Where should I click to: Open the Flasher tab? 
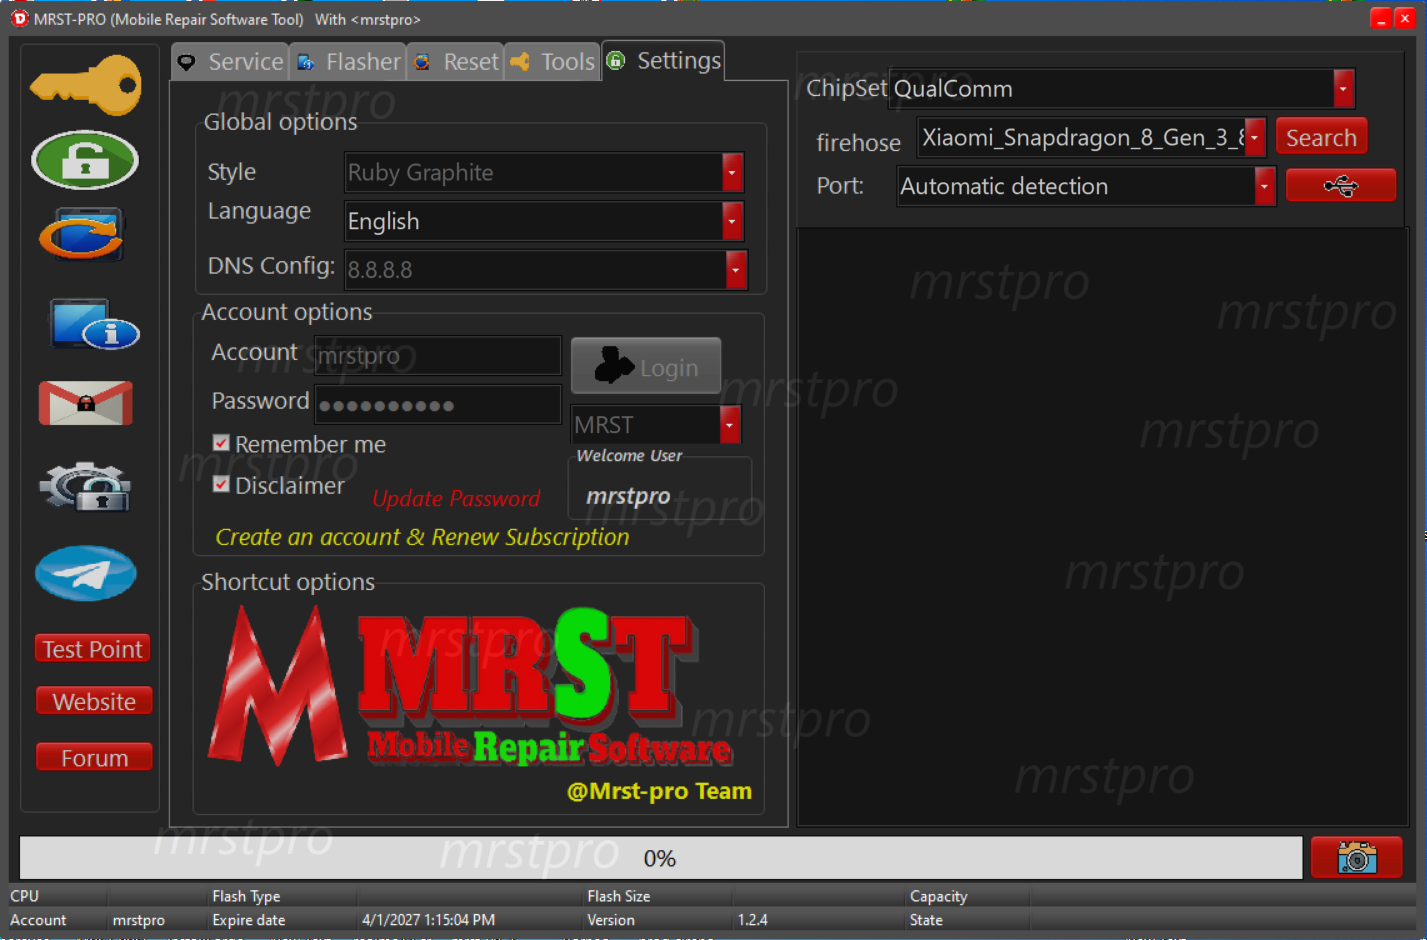pos(348,62)
